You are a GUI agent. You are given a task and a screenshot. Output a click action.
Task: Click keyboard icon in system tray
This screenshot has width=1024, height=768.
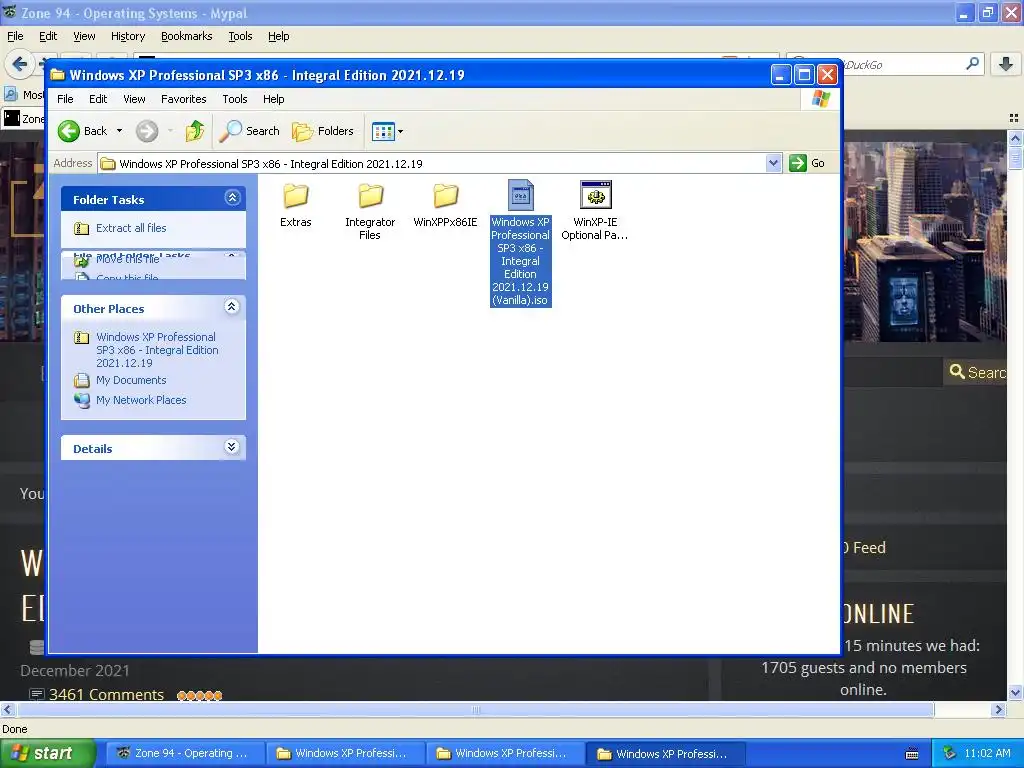point(912,754)
